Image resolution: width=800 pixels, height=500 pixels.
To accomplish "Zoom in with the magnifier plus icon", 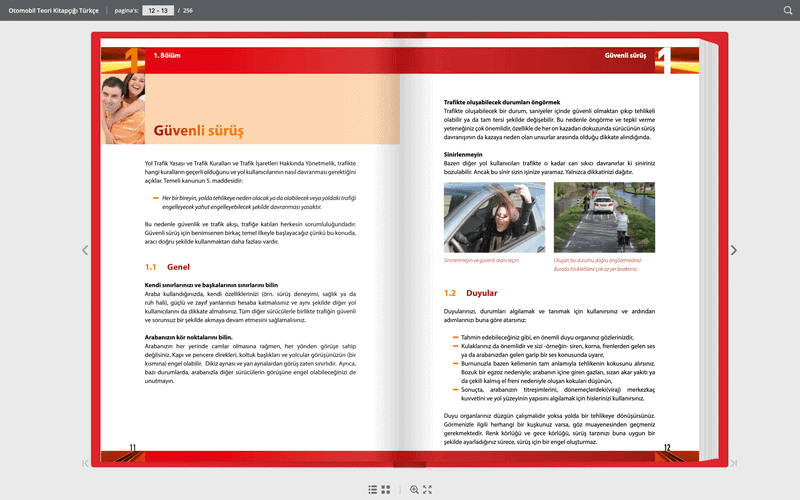I will pyautogui.click(x=414, y=489).
